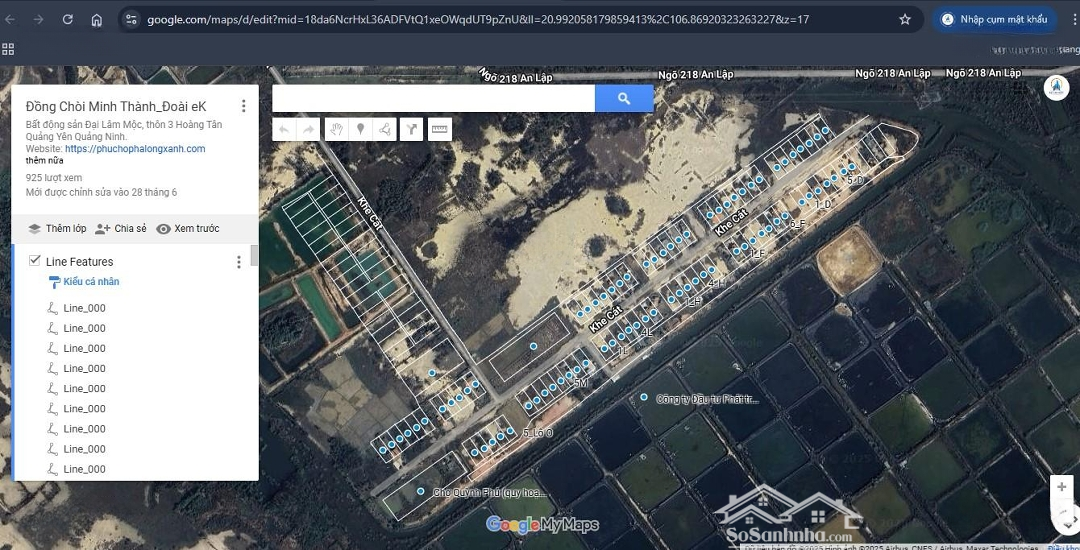1080x550 pixels.
Task: Expand description with 'thêm nữa'
Action: pos(44,160)
